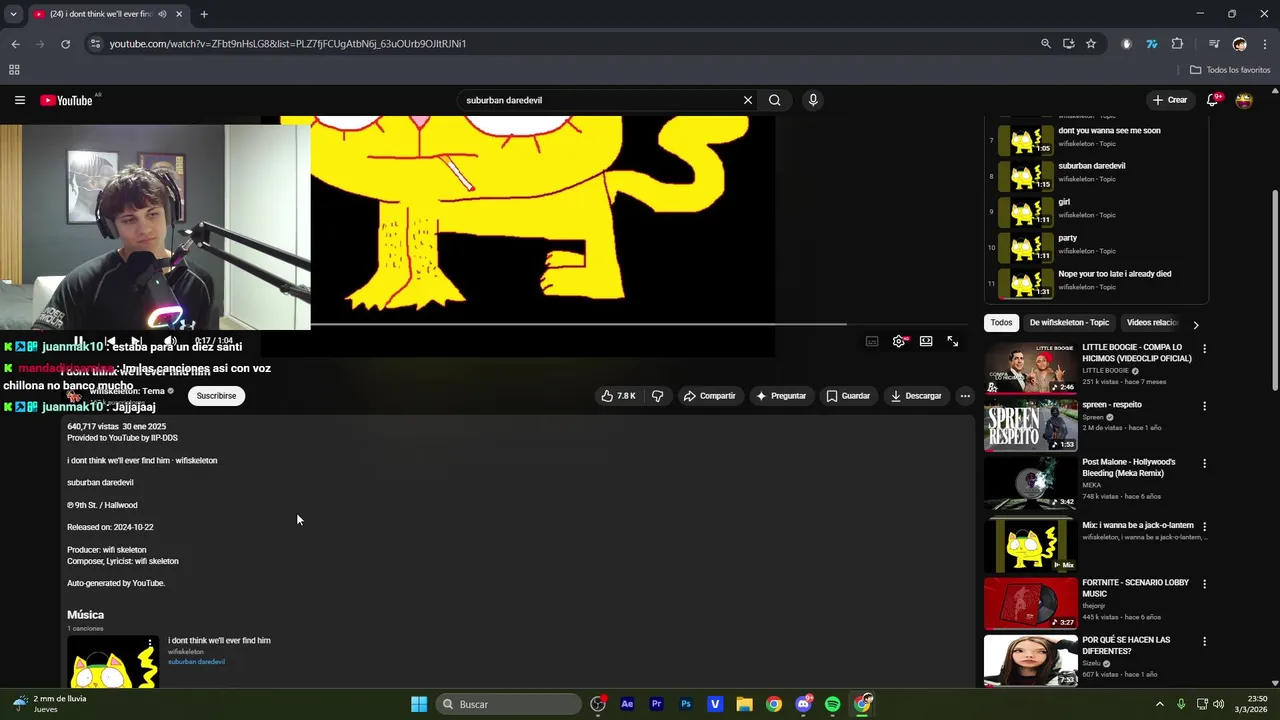Start voice search with the microphone
Viewport: 1280px width, 720px height.
812,100
